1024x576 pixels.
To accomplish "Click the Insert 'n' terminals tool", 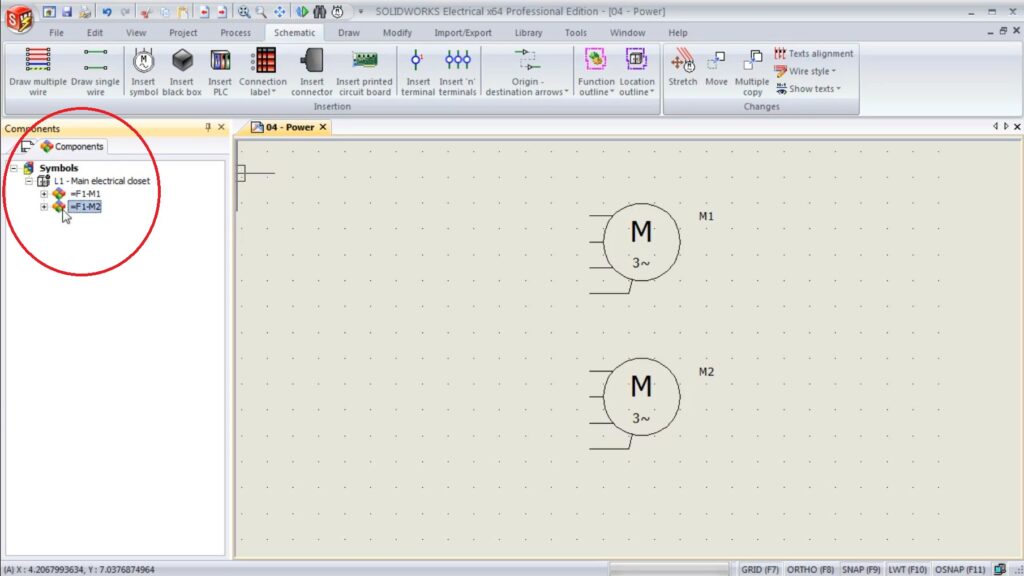I will (x=457, y=72).
